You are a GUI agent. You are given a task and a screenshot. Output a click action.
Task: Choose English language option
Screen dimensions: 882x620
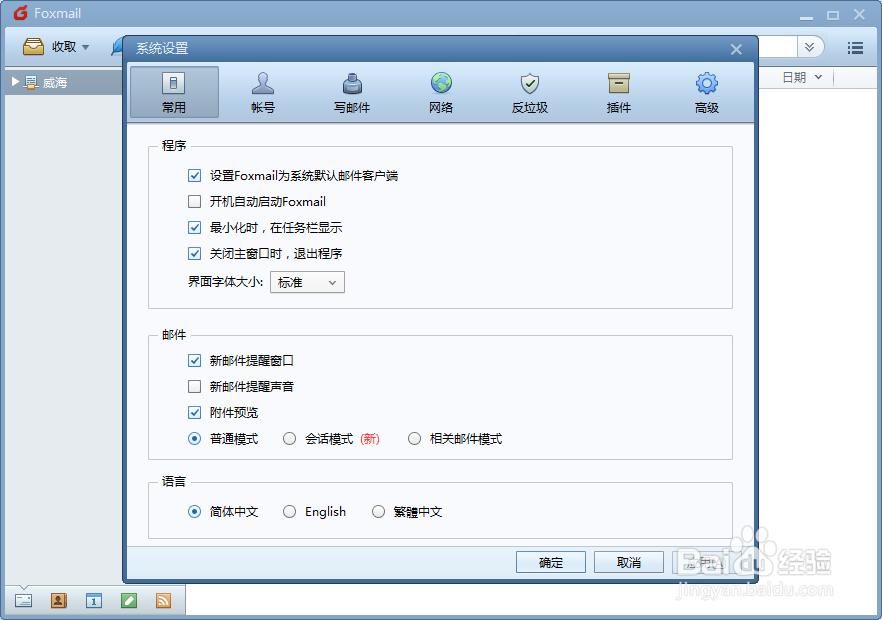[289, 511]
